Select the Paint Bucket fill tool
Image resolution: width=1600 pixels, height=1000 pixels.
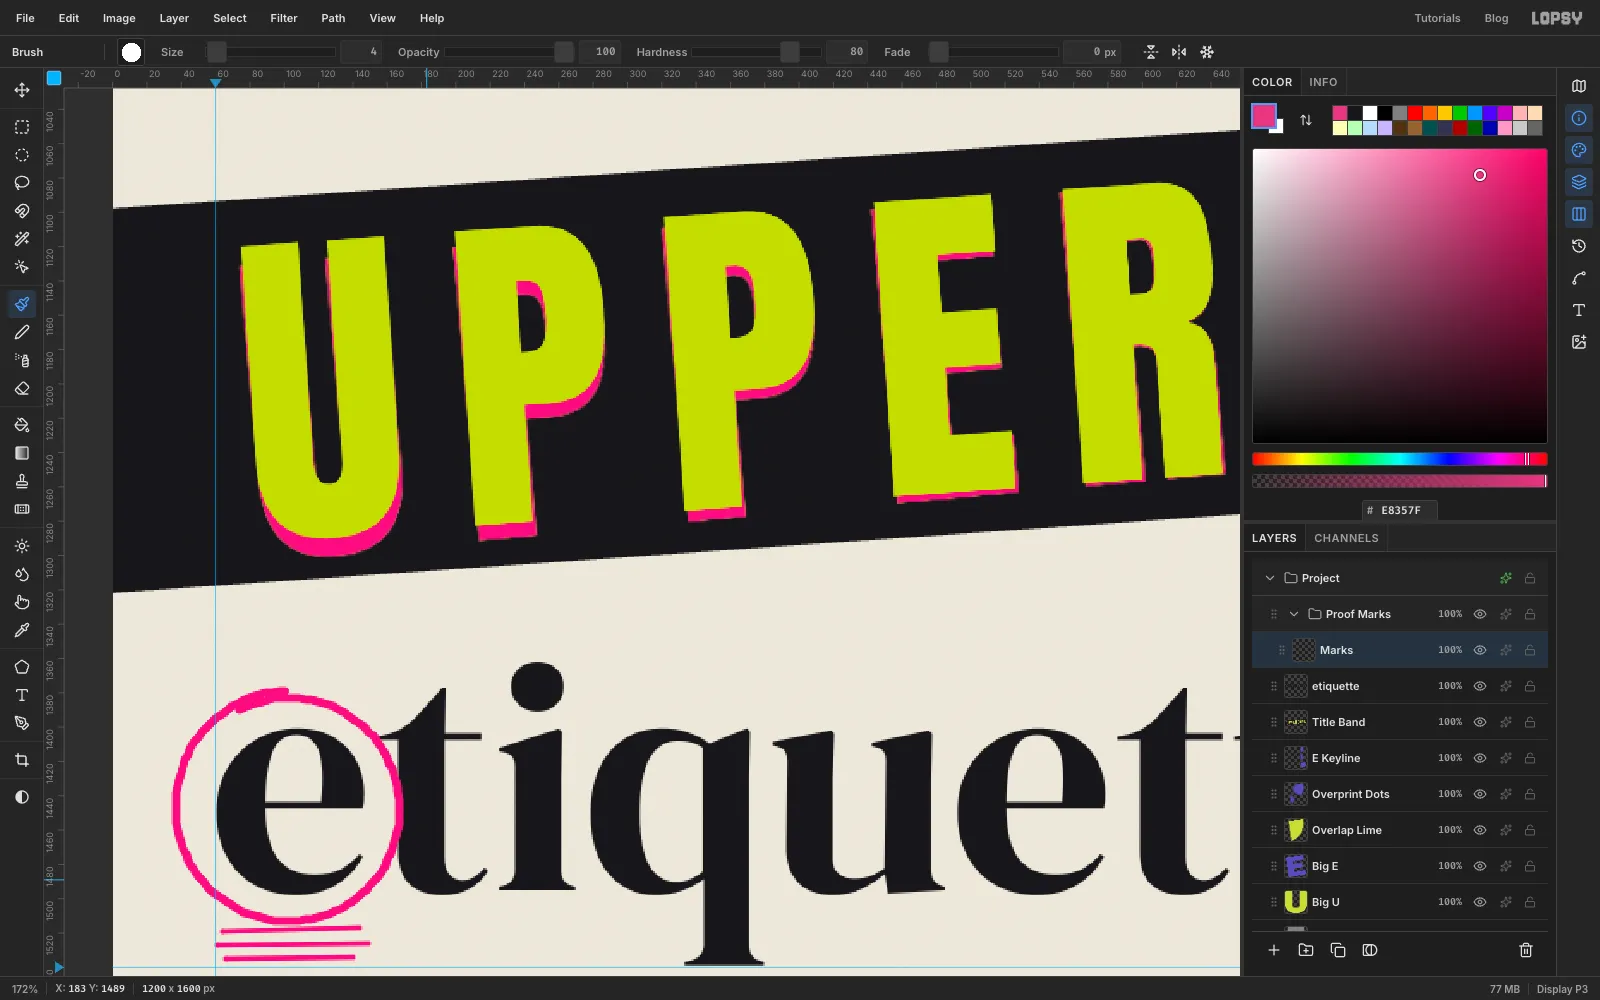[21, 425]
